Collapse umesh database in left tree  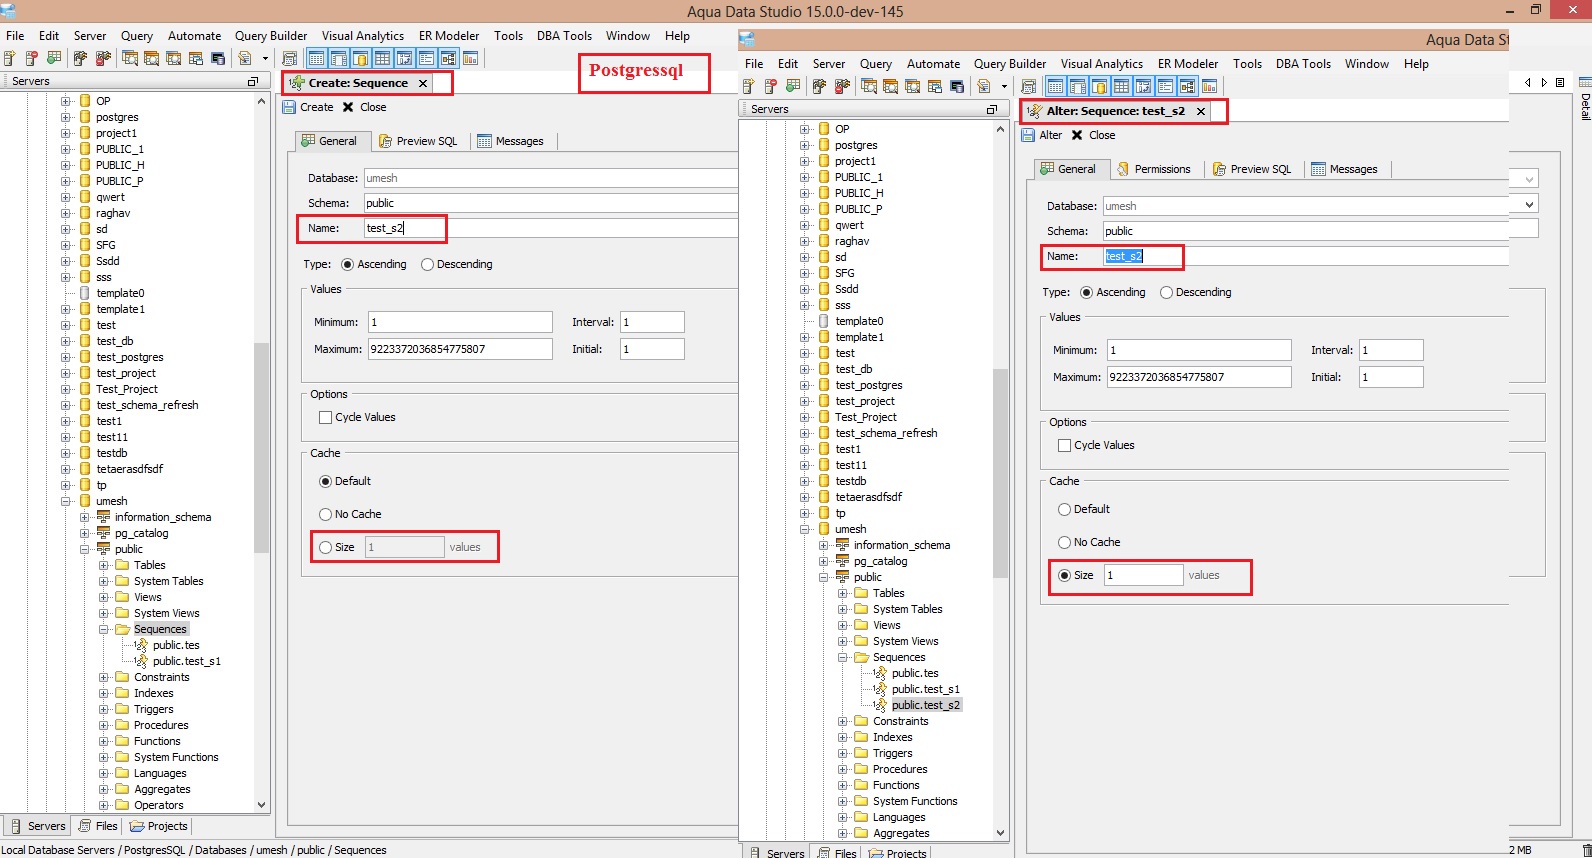coord(66,501)
